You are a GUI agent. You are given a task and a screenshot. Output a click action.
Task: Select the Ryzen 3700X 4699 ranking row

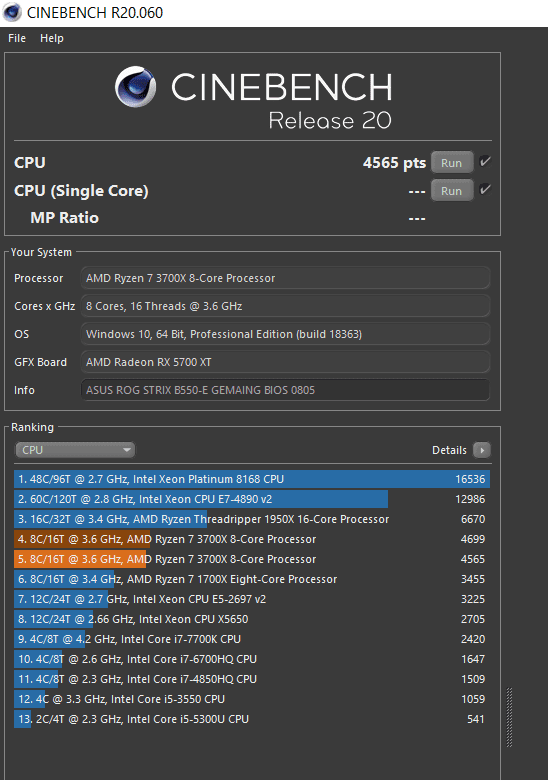tap(252, 539)
